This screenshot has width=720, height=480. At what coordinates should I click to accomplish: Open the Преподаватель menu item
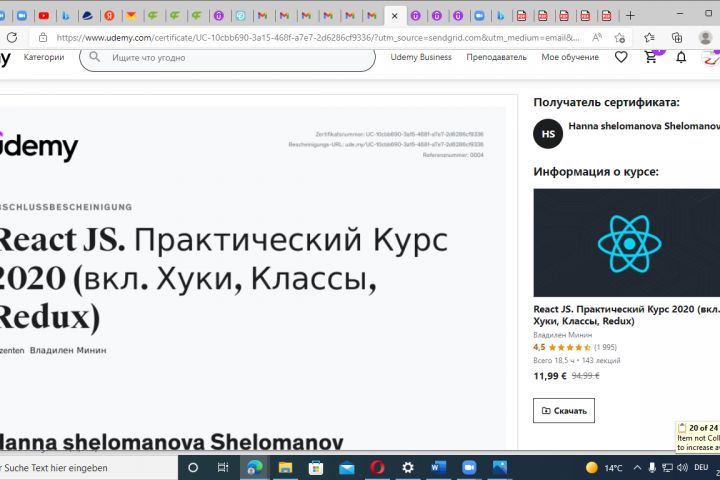[496, 57]
